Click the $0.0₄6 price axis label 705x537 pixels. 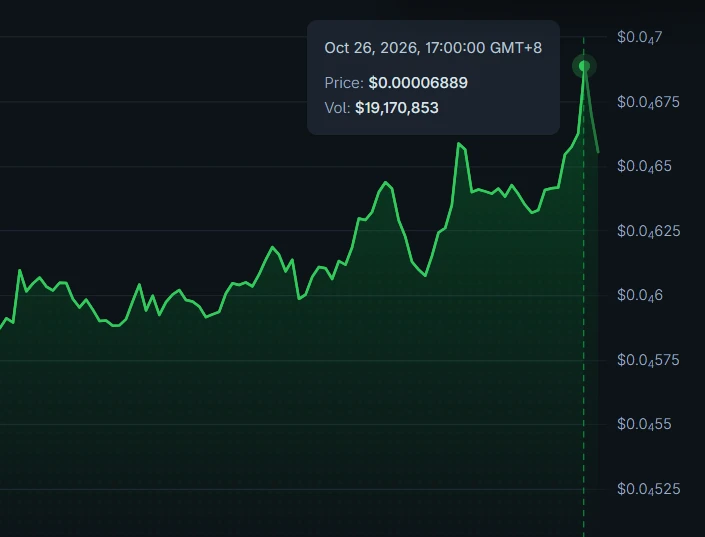tap(639, 296)
